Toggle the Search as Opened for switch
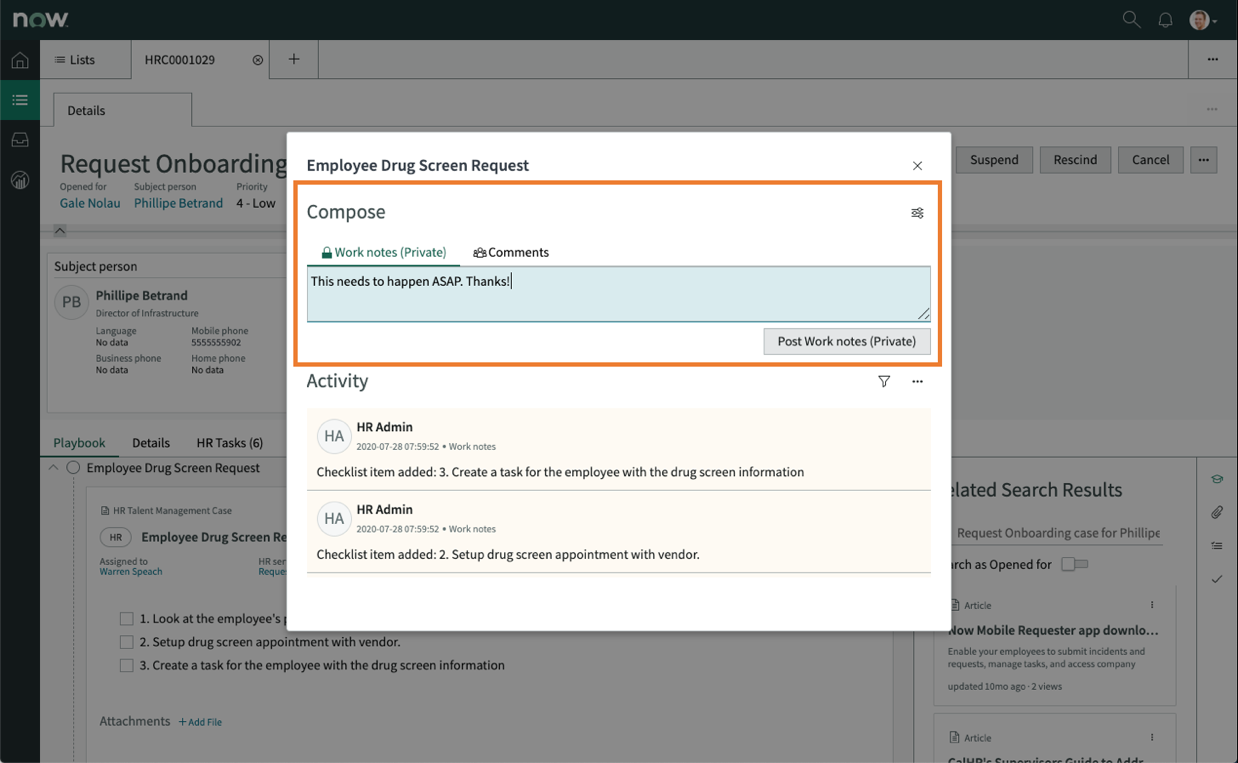The image size is (1238, 763). tap(1075, 564)
